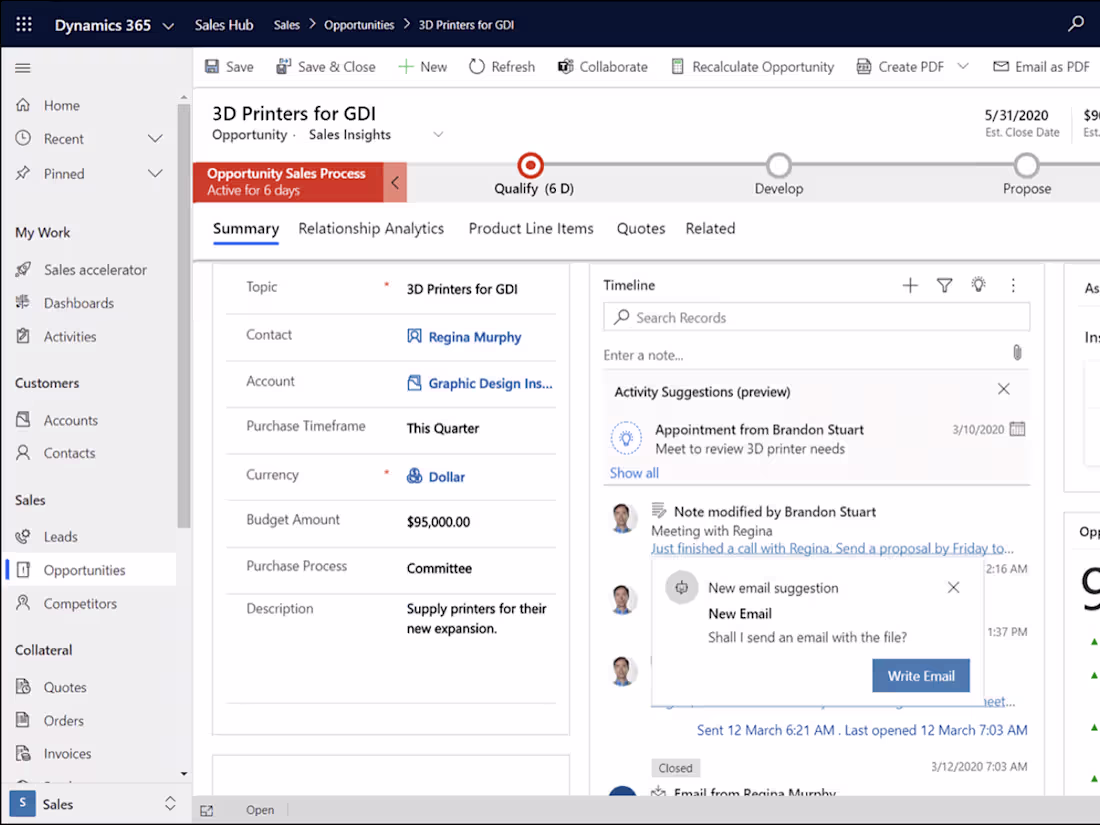Click the lightbulb icon in the Timeline
The image size is (1100, 825).
tap(978, 285)
